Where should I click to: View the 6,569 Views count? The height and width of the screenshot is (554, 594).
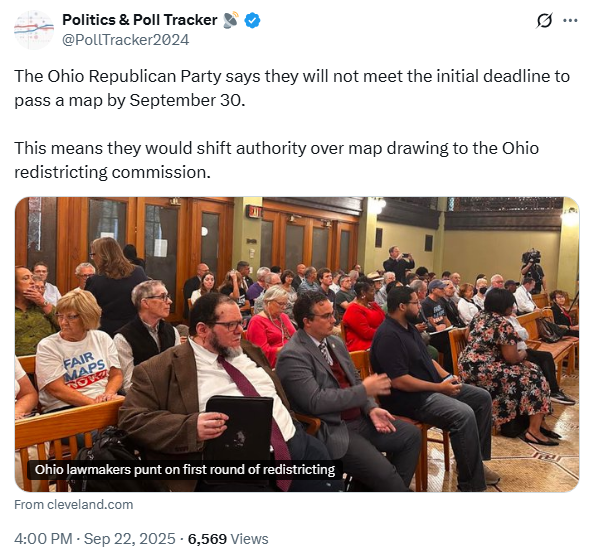tap(228, 539)
